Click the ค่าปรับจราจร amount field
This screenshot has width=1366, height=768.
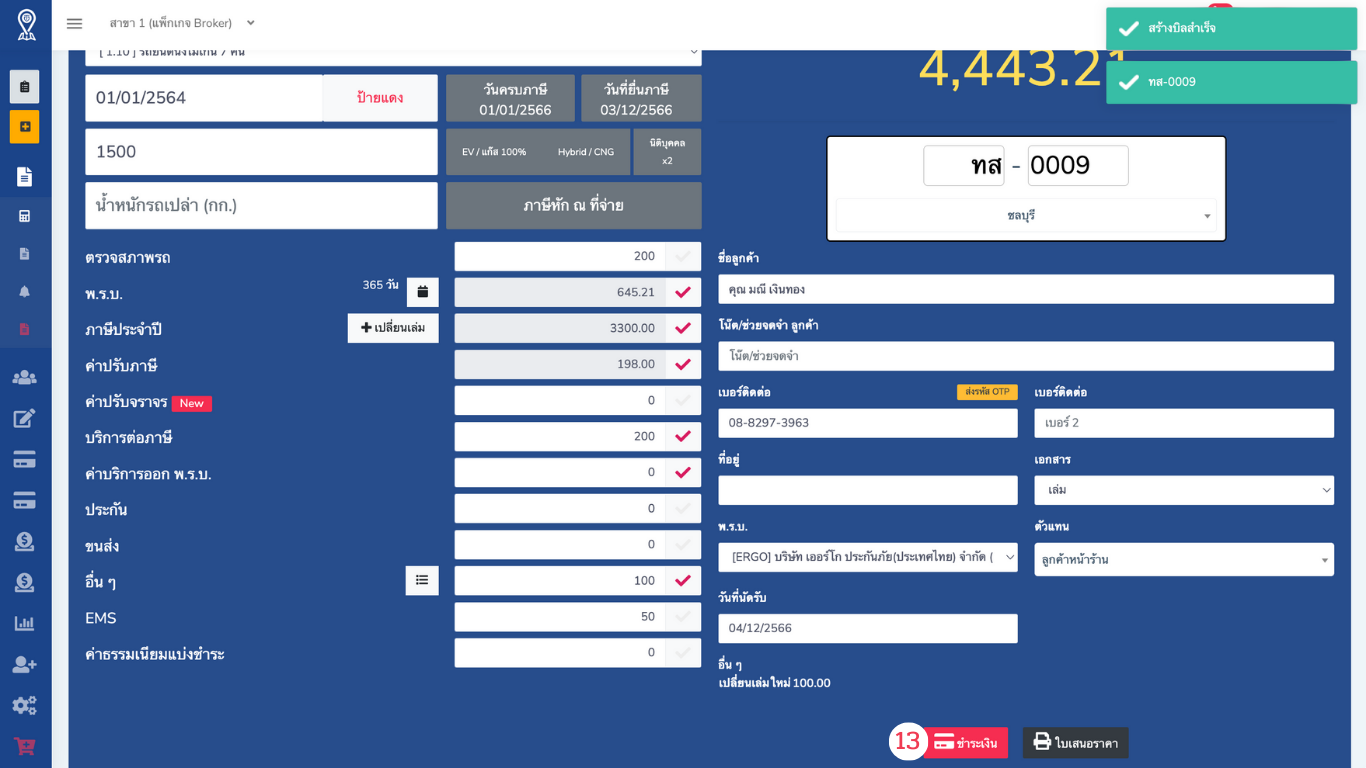pyautogui.click(x=560, y=400)
